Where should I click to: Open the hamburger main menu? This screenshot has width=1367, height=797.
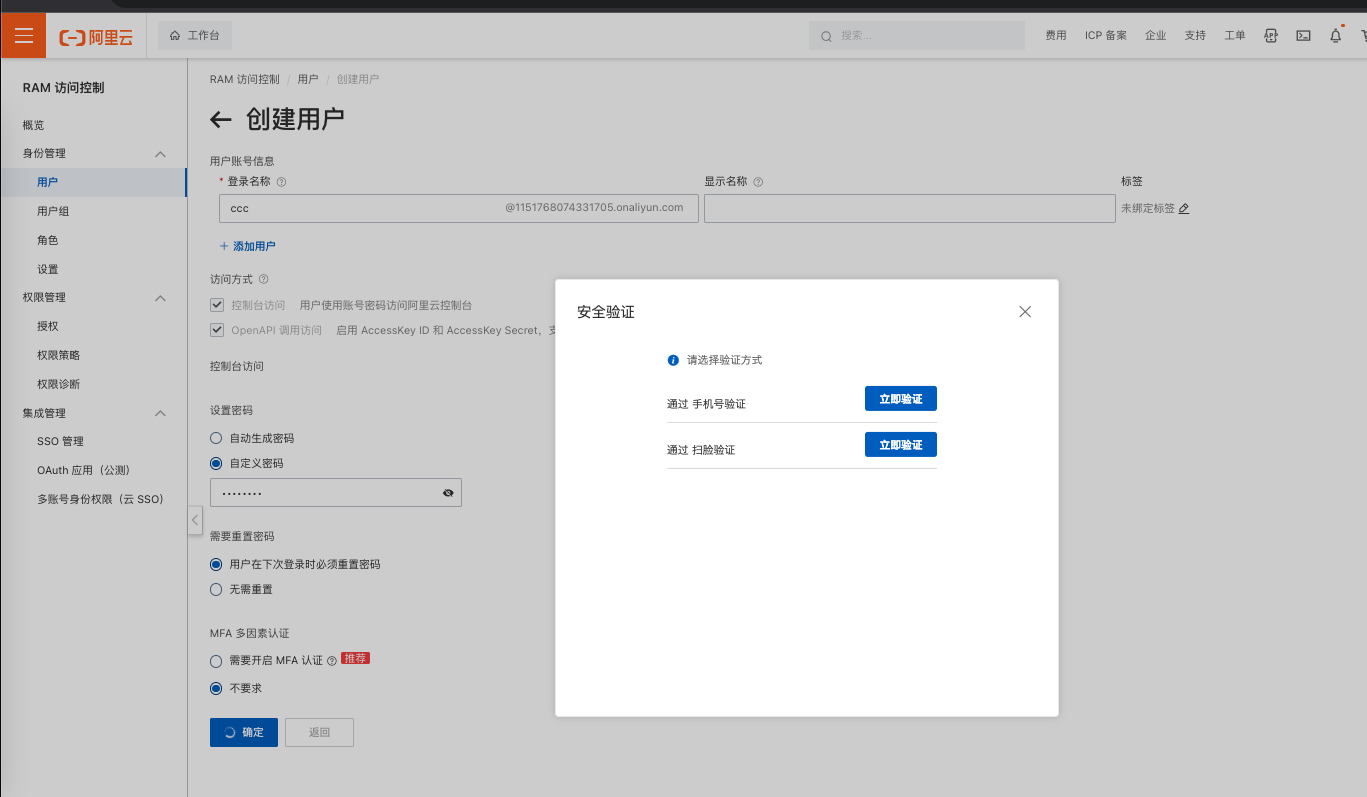point(24,36)
